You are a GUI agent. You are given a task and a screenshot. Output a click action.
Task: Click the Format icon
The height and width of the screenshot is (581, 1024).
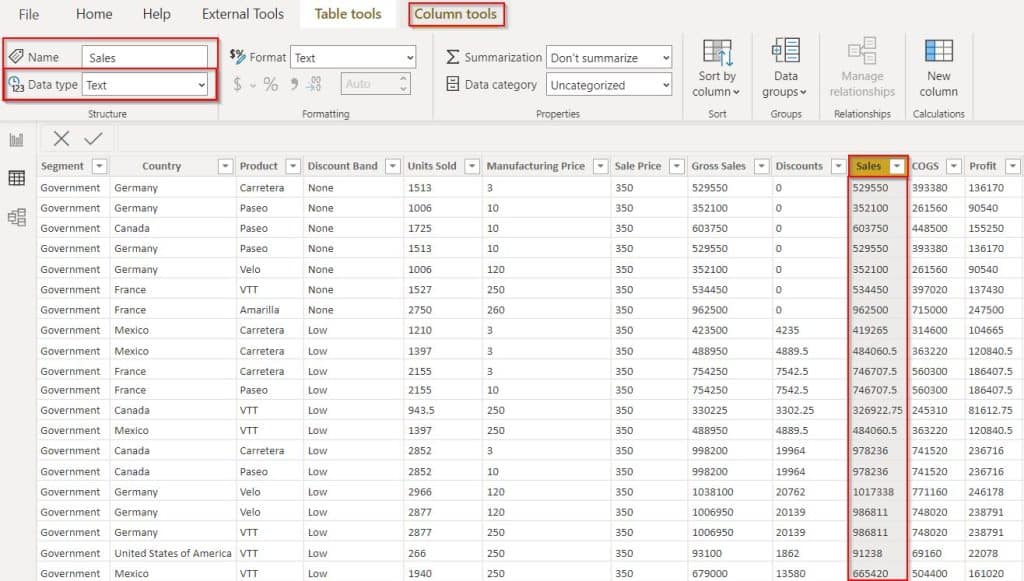(x=237, y=55)
